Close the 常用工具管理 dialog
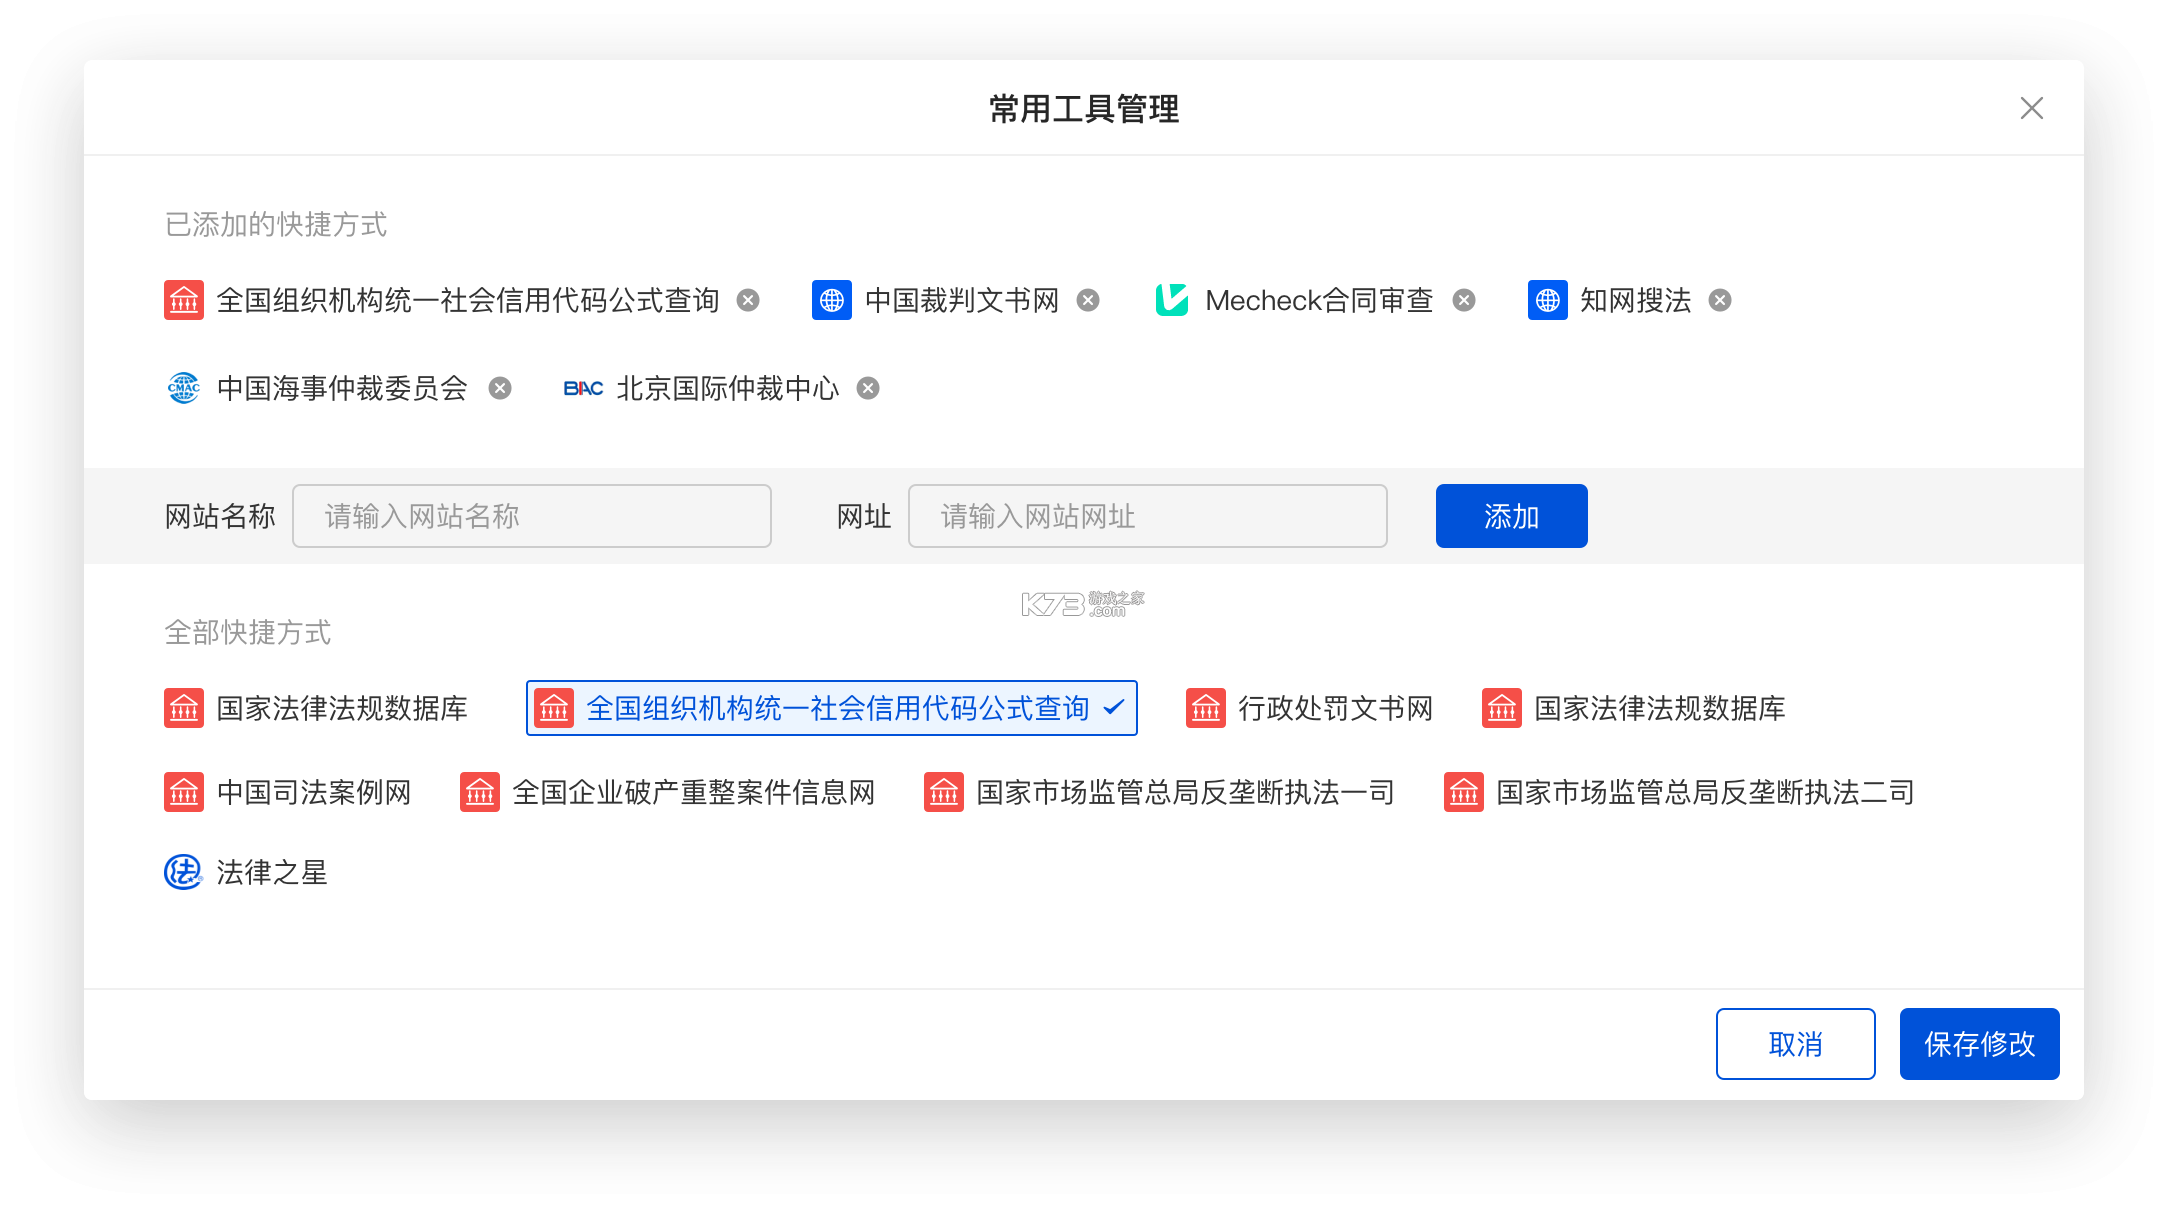 click(x=2032, y=108)
